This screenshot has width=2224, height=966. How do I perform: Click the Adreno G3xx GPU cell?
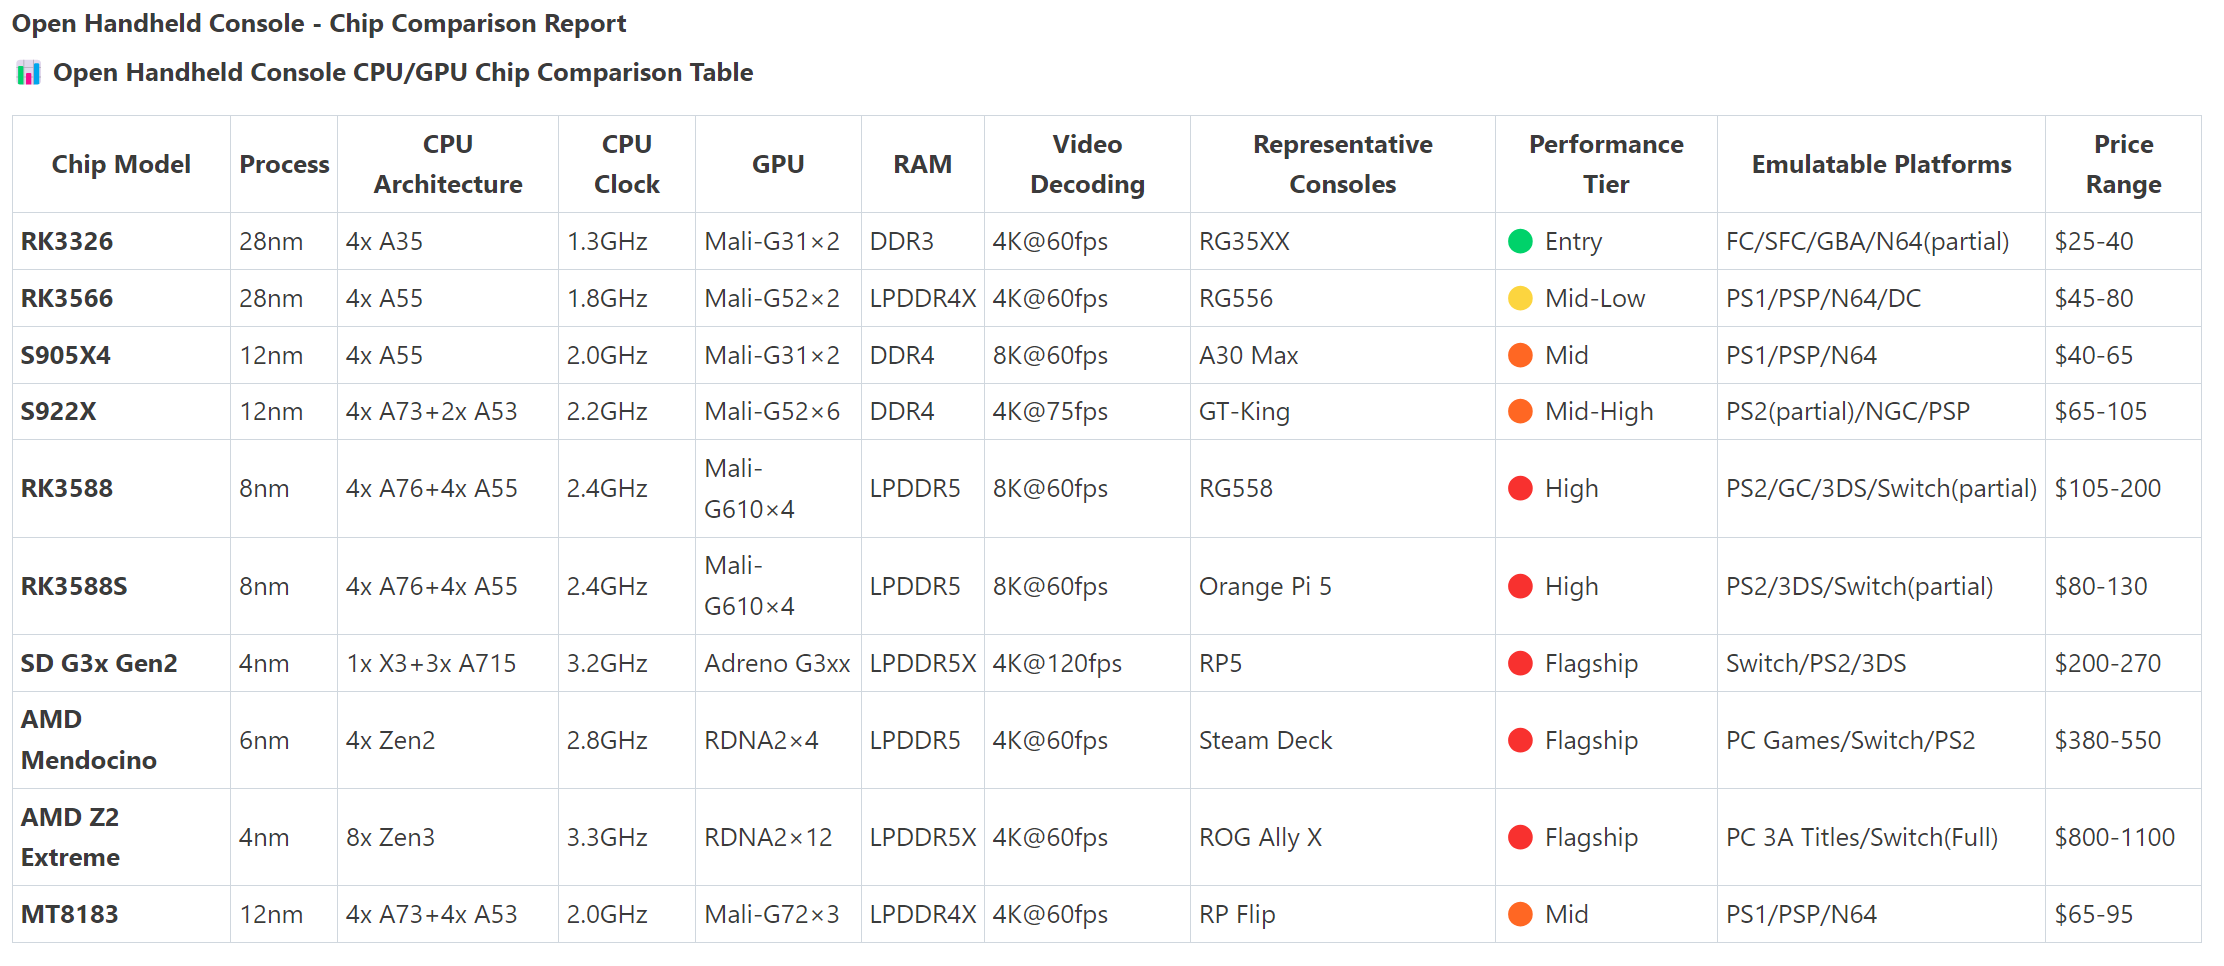(777, 663)
